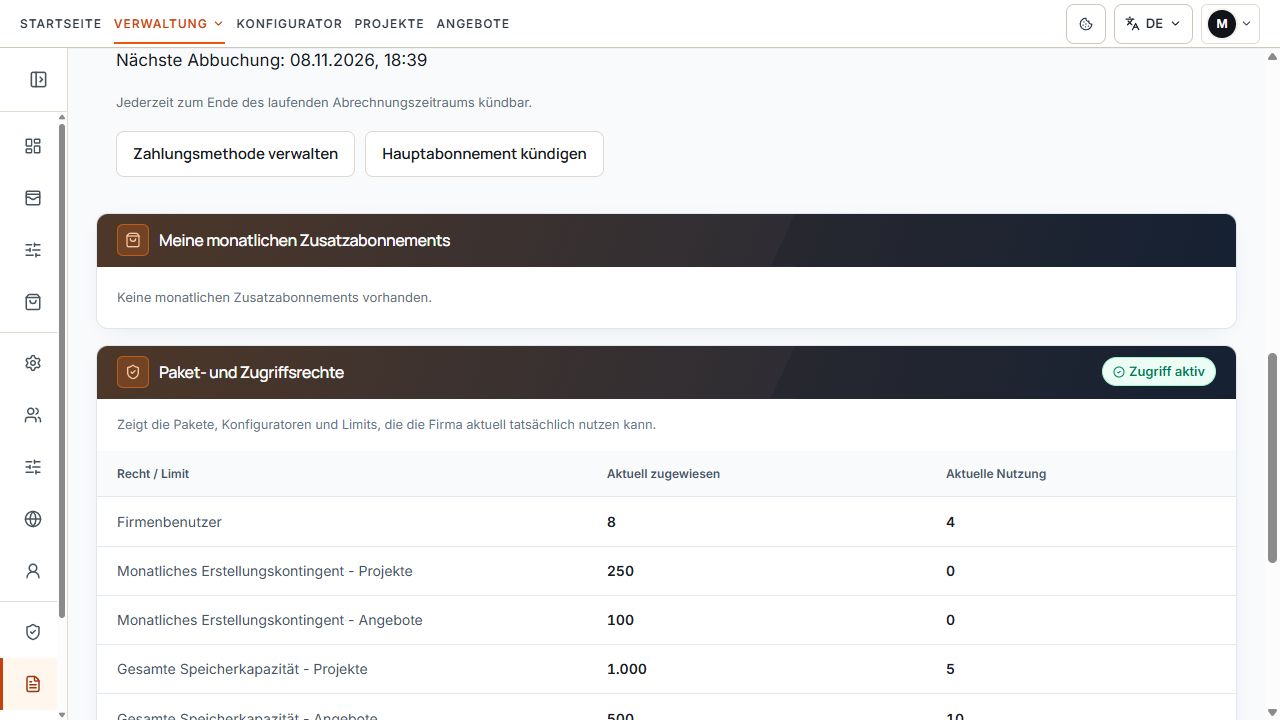Click the 'Recht / Limit' column header
1280x720 pixels.
coord(153,474)
